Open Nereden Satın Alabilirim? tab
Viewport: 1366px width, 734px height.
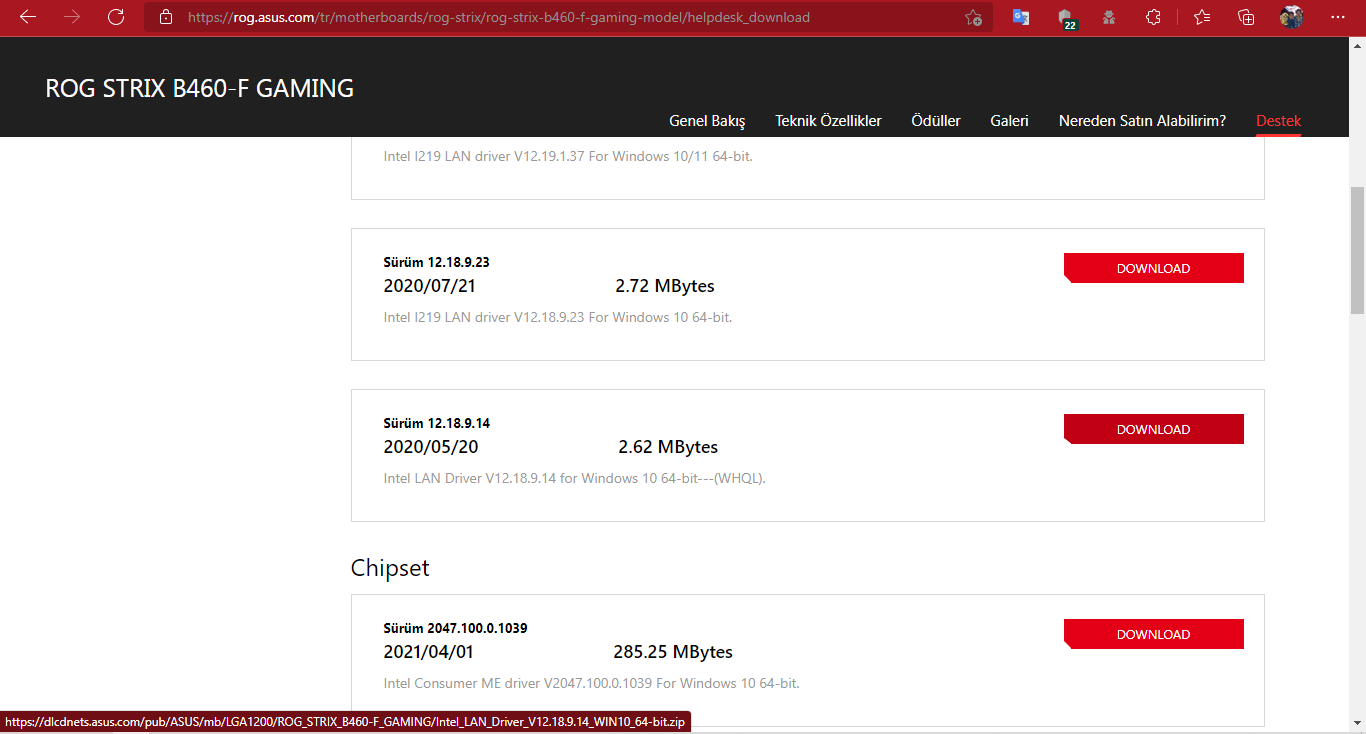(x=1142, y=121)
